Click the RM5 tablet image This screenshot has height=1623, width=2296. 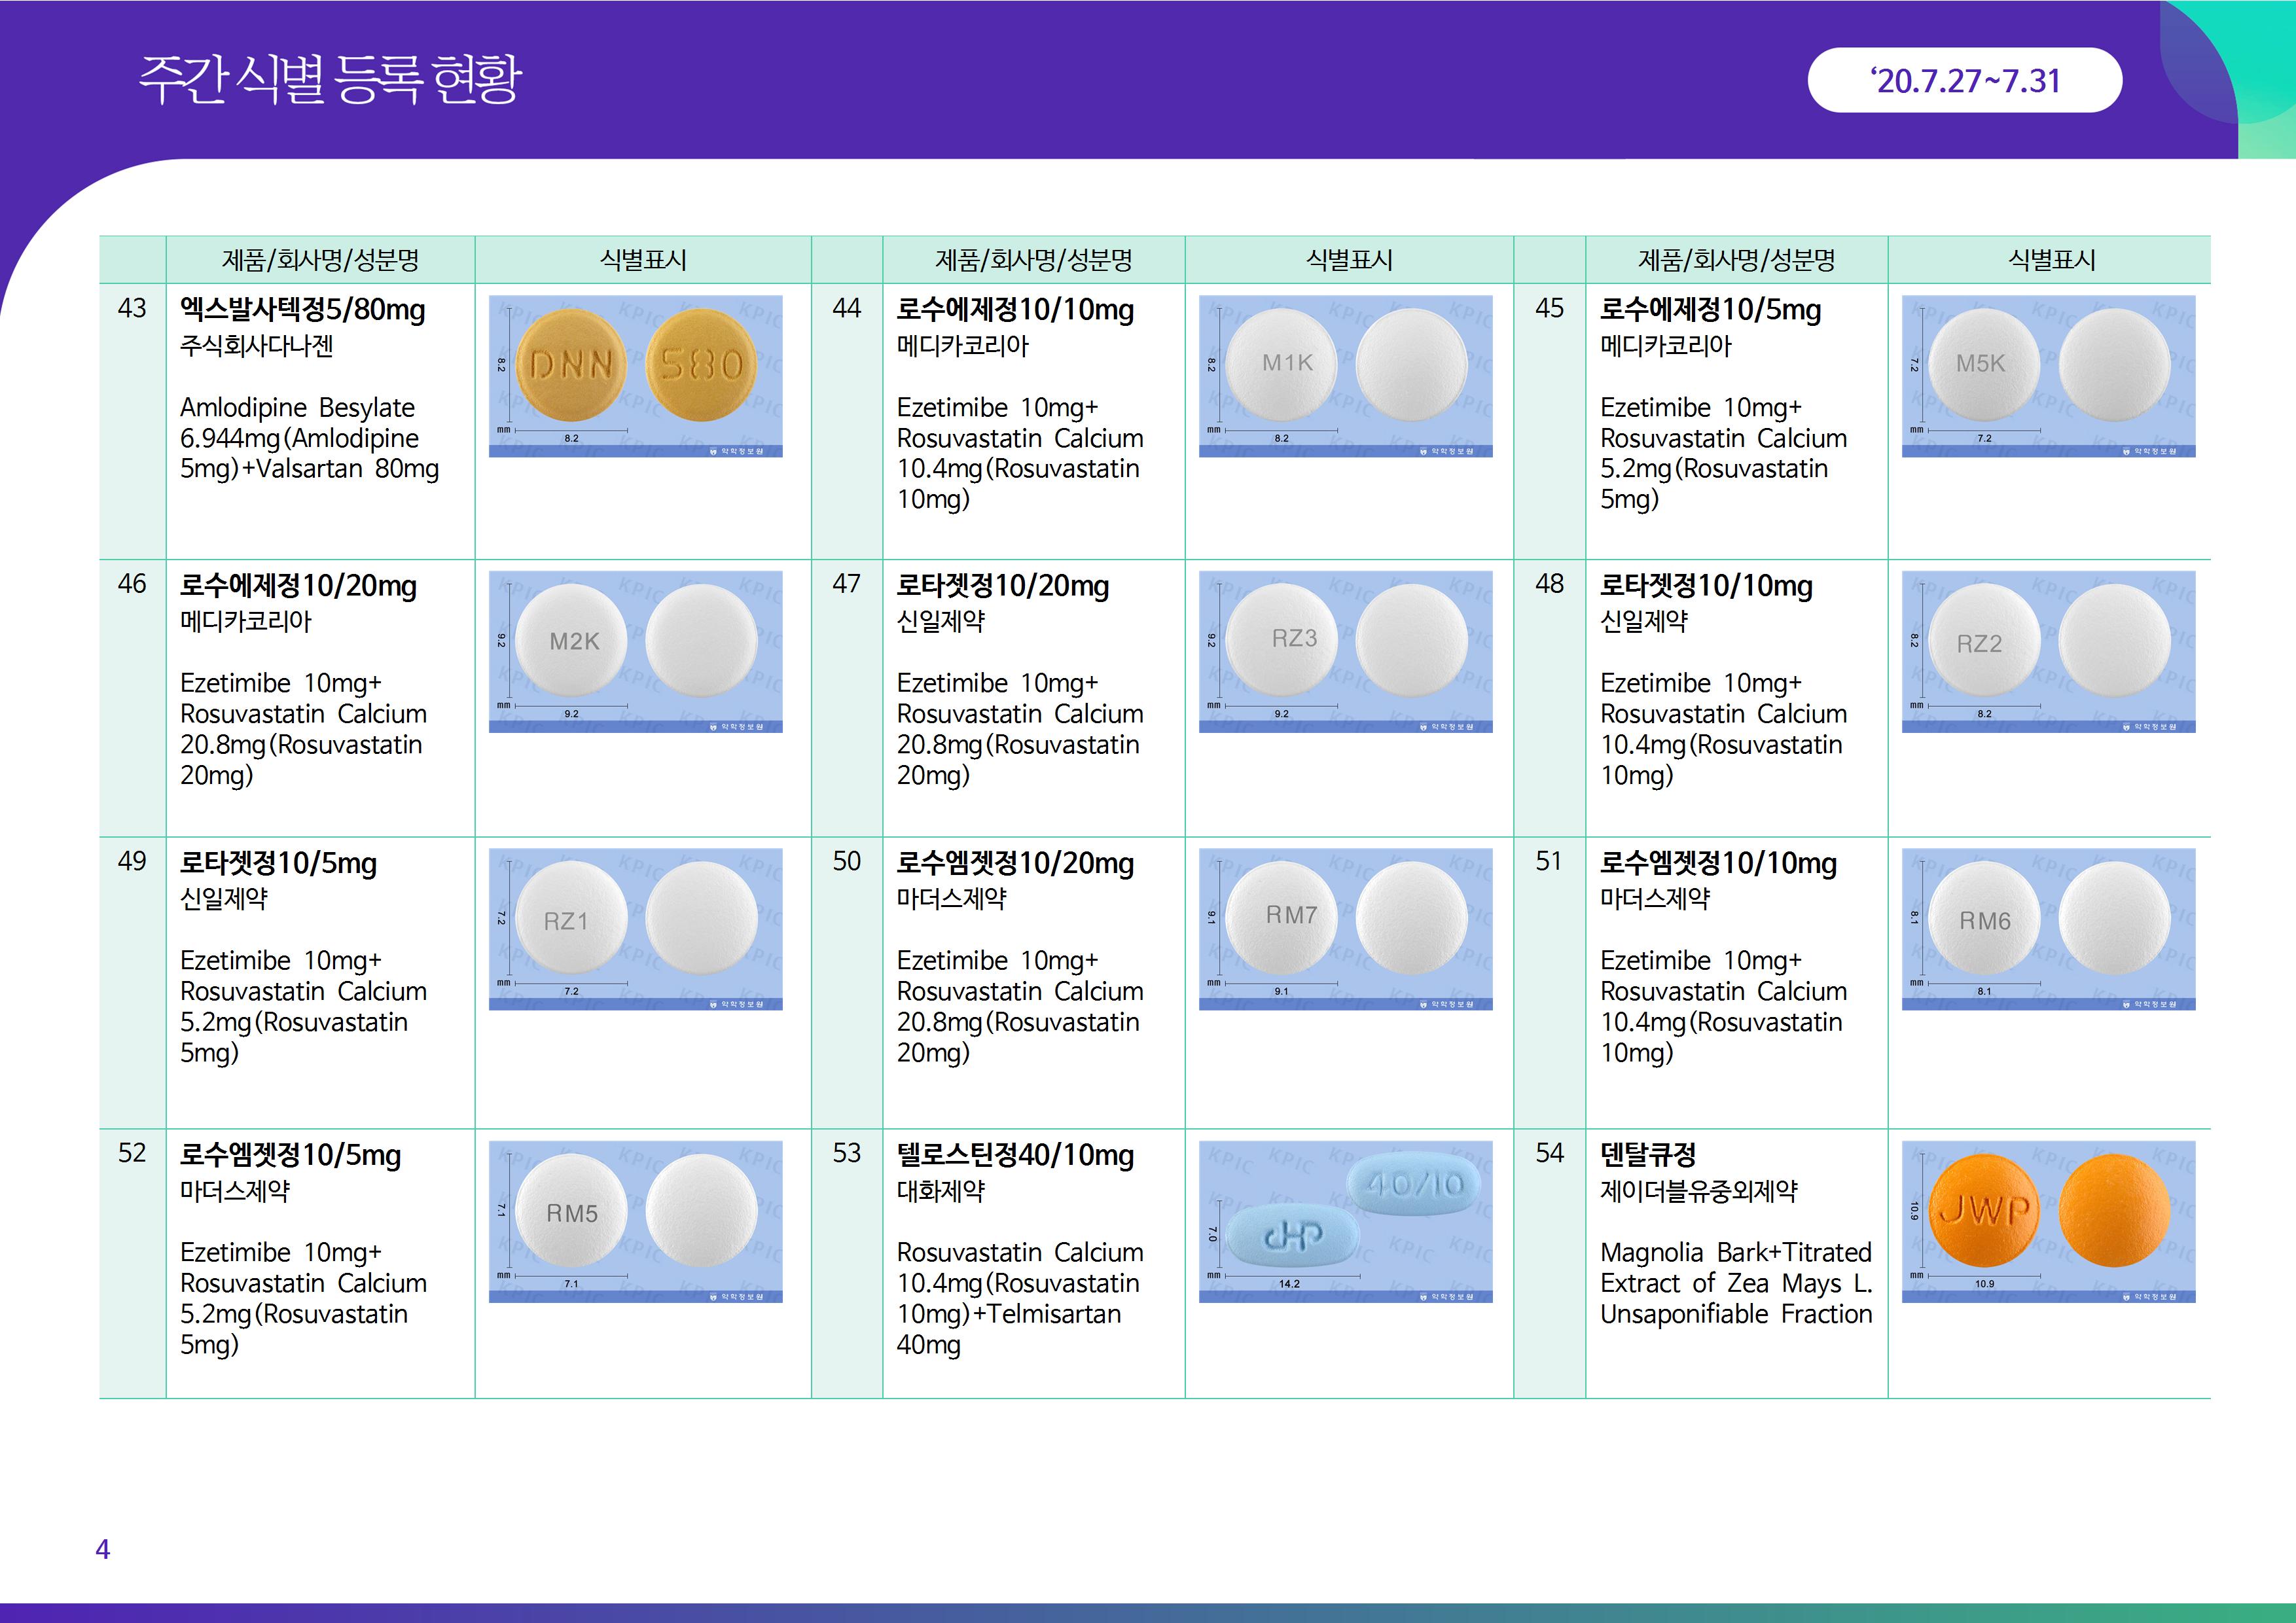[571, 1210]
